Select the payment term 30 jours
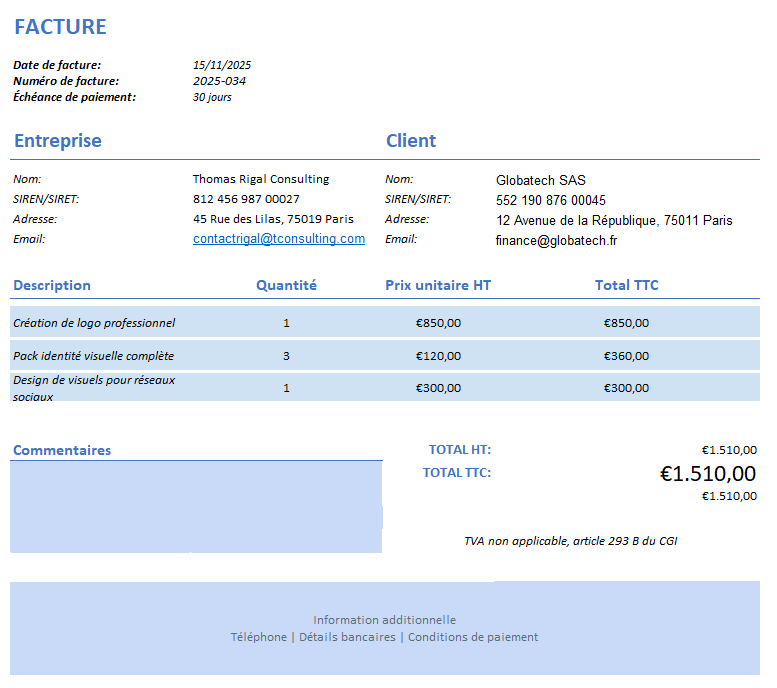Image resolution: width=777 pixels, height=688 pixels. click(x=212, y=97)
